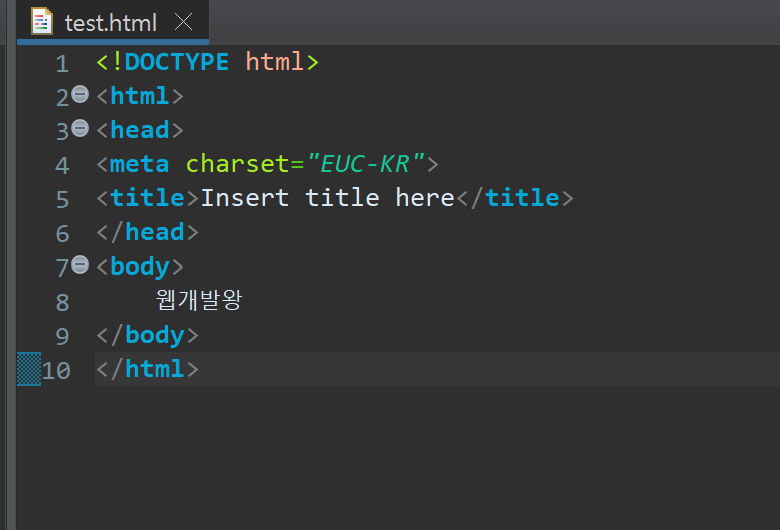Click the HTML file icon on test.html tab

pyautogui.click(x=41, y=21)
